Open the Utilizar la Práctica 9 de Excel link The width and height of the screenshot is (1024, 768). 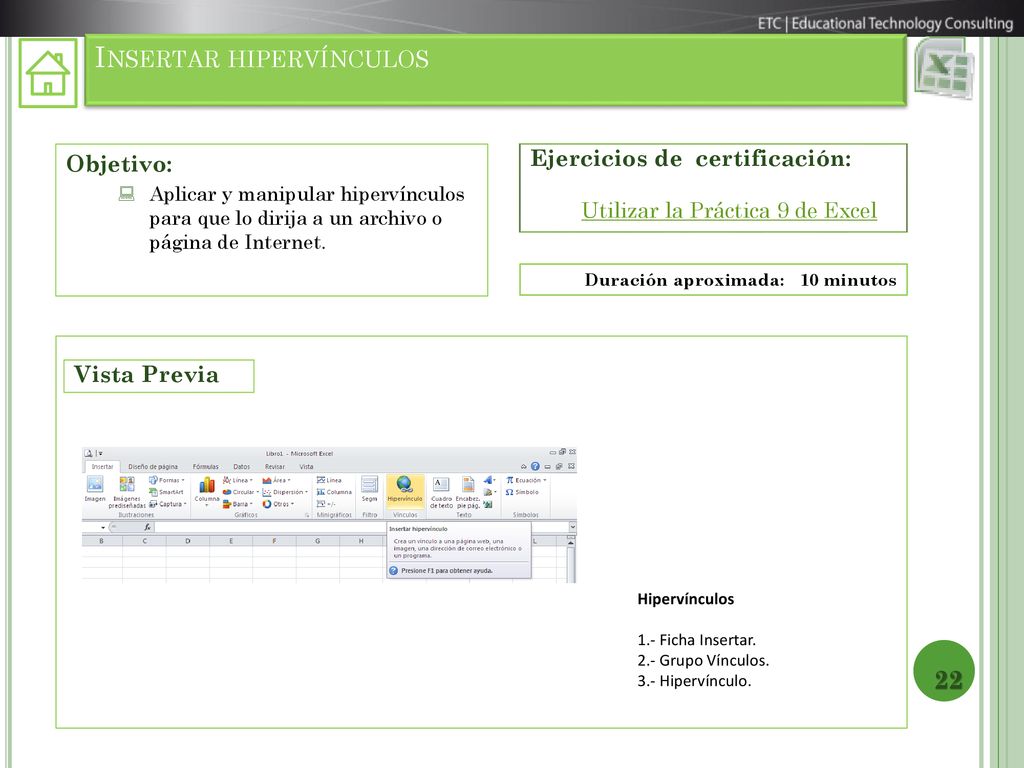click(729, 210)
